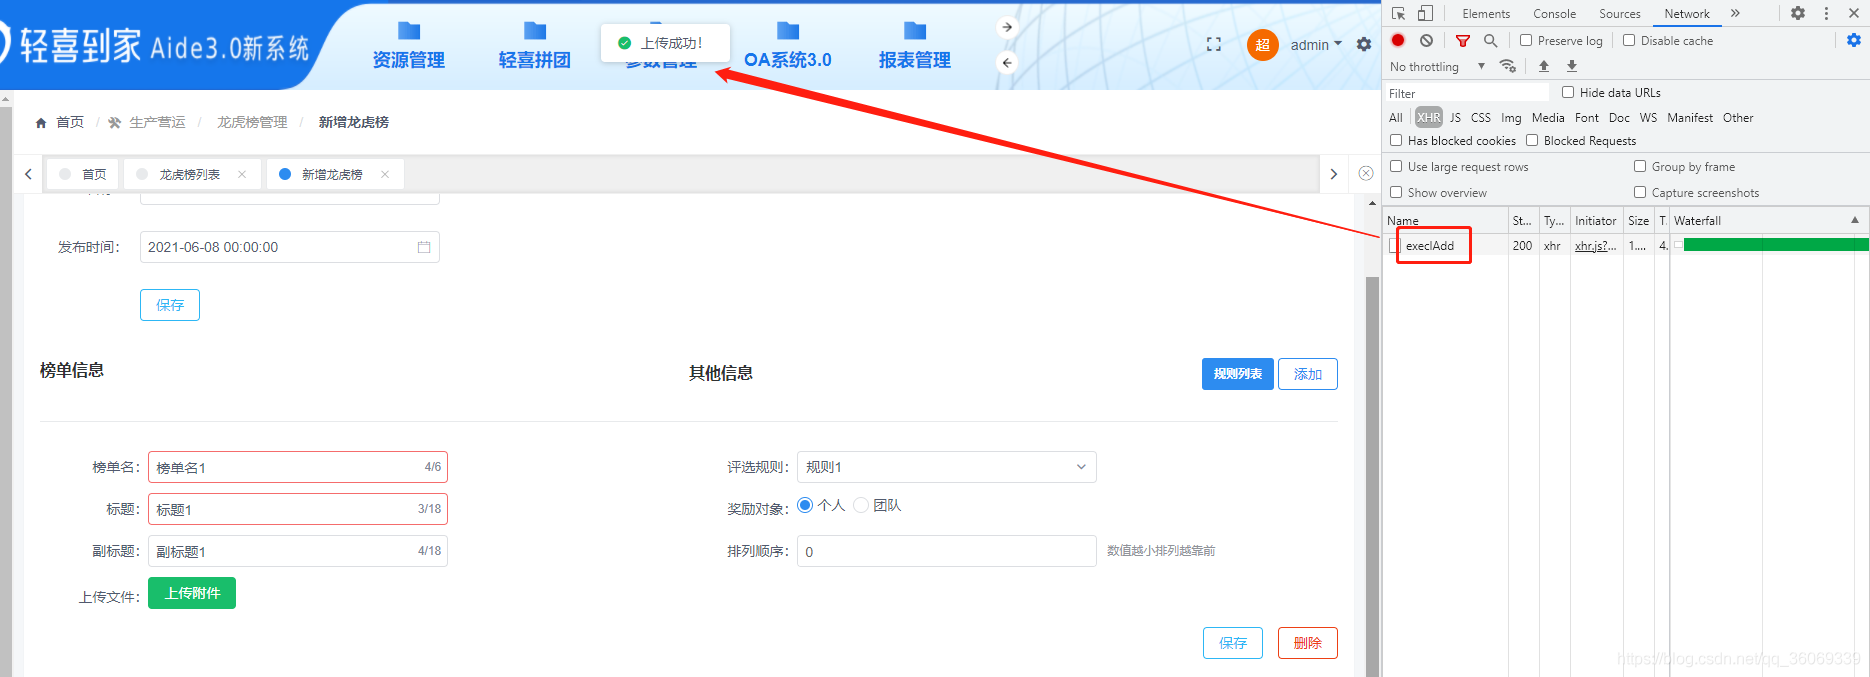Toggle fullscreen mode icon
Image resolution: width=1870 pixels, height=677 pixels.
point(1214,44)
